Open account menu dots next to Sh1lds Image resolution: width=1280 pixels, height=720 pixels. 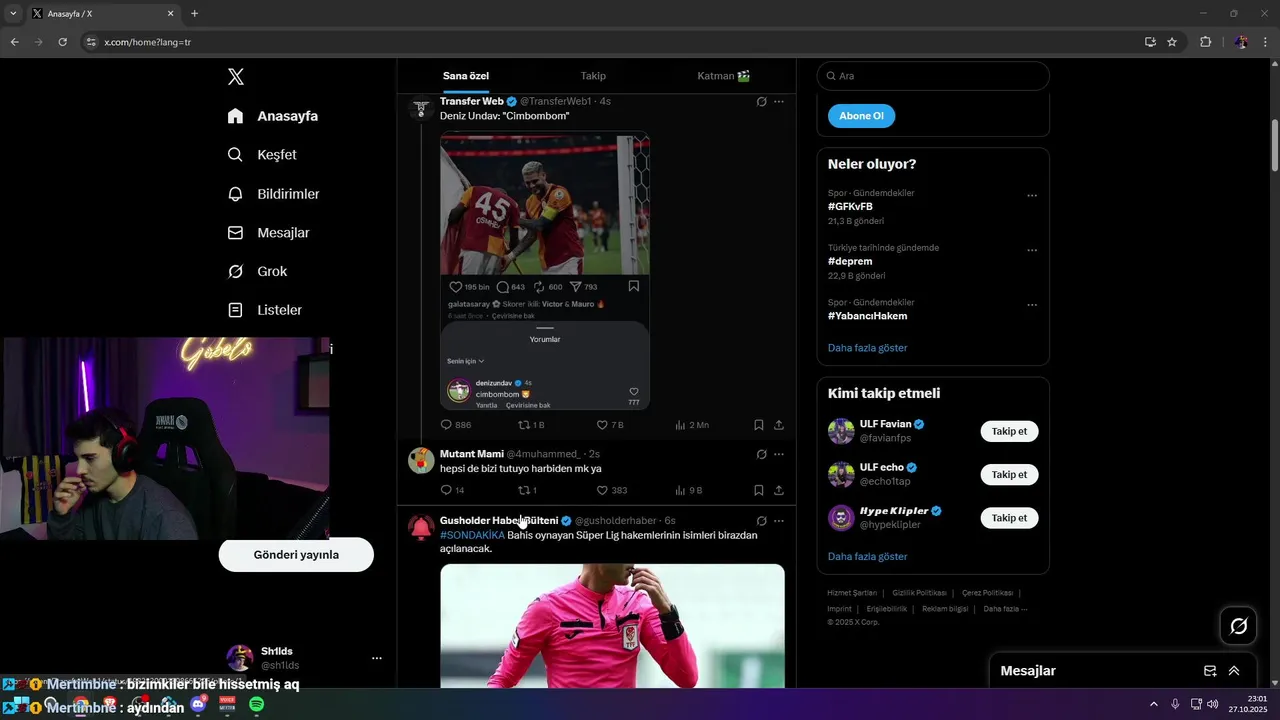pos(377,658)
